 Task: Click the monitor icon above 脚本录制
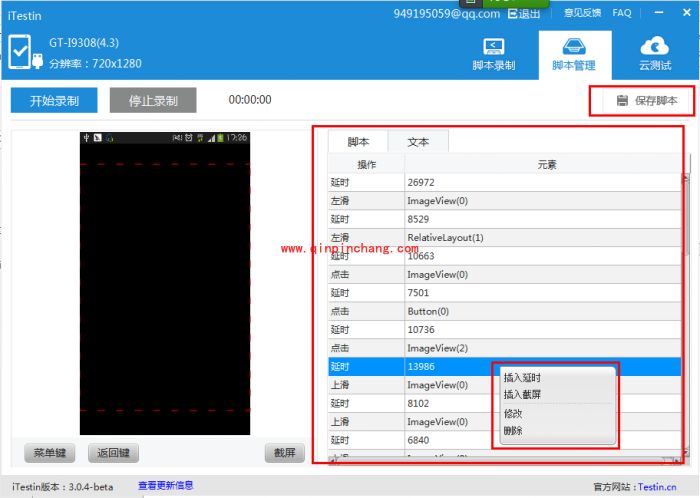494,46
